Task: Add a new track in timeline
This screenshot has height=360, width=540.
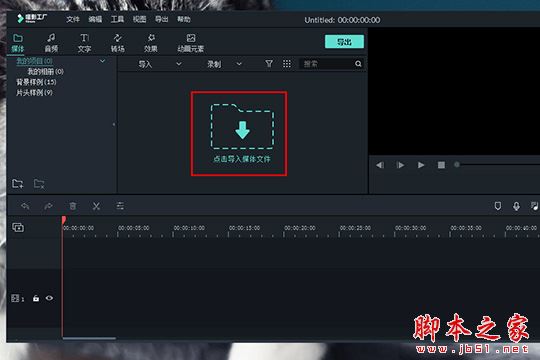Action: (18, 227)
